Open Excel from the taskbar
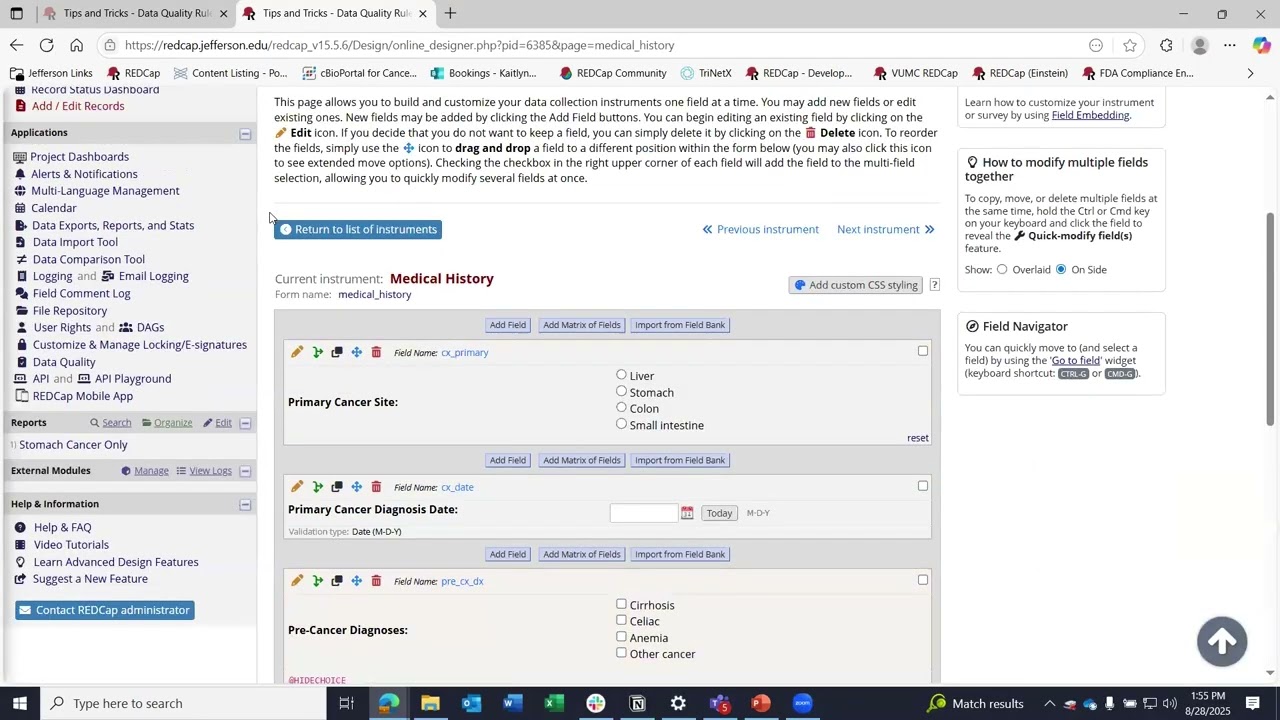1280x720 pixels. 554,703
